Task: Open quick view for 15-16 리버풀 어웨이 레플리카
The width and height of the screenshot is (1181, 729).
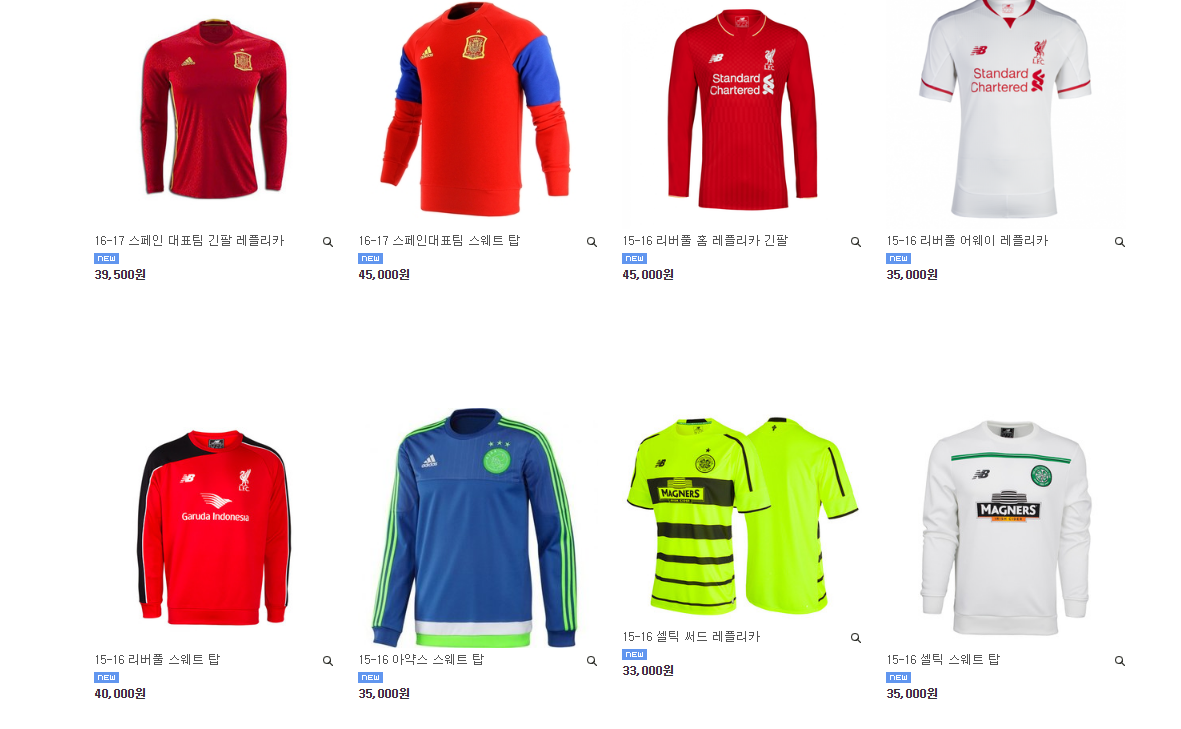Action: coord(1120,242)
